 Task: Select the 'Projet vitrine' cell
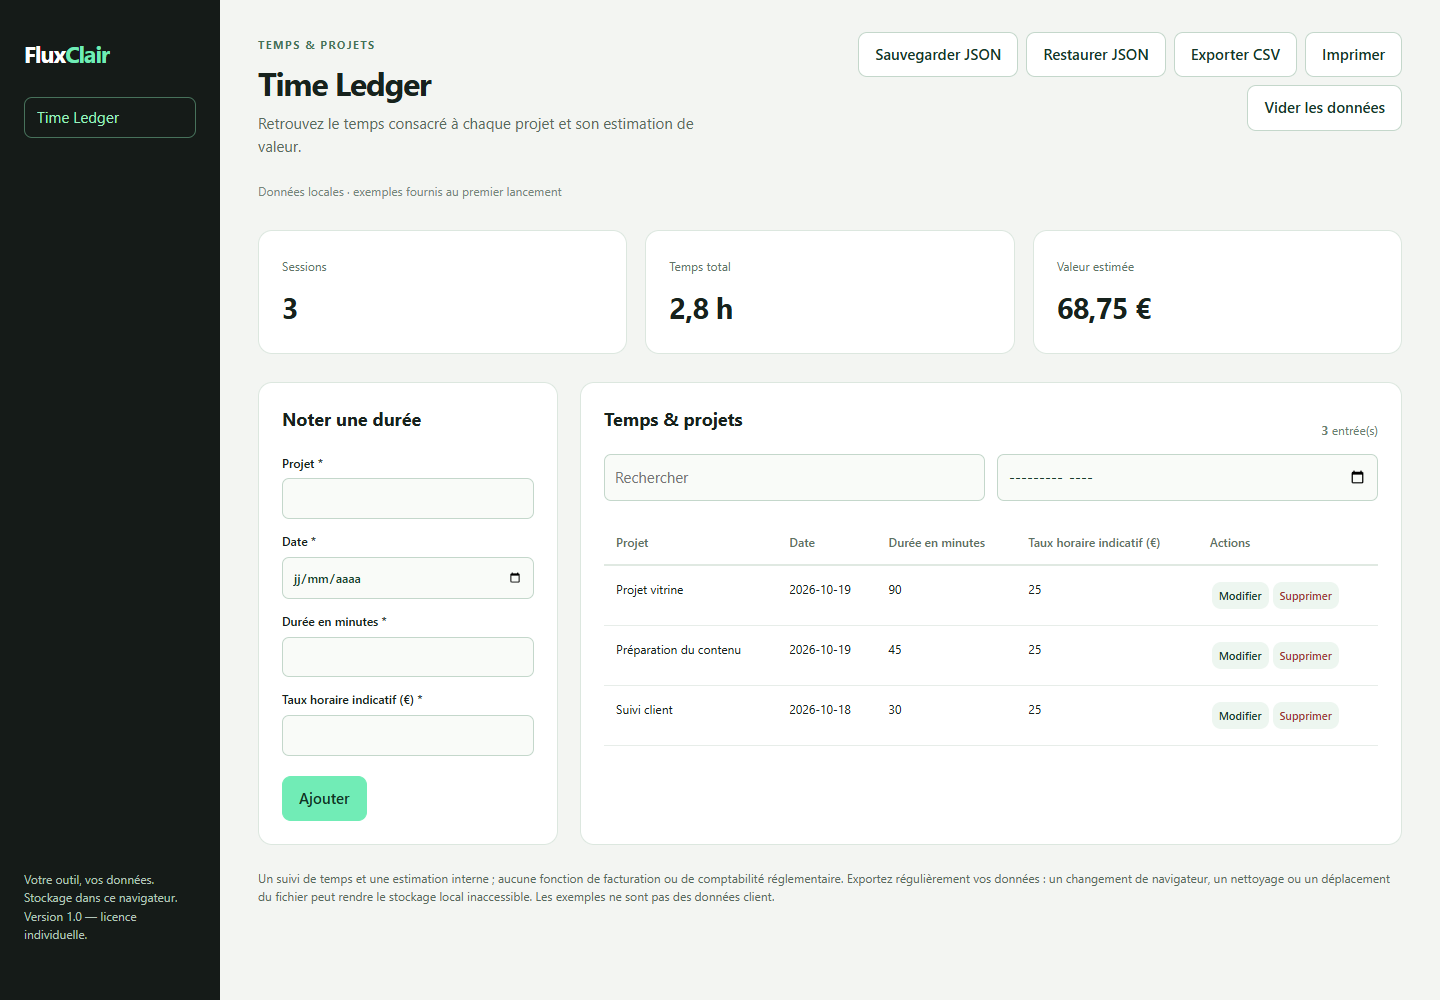650,590
